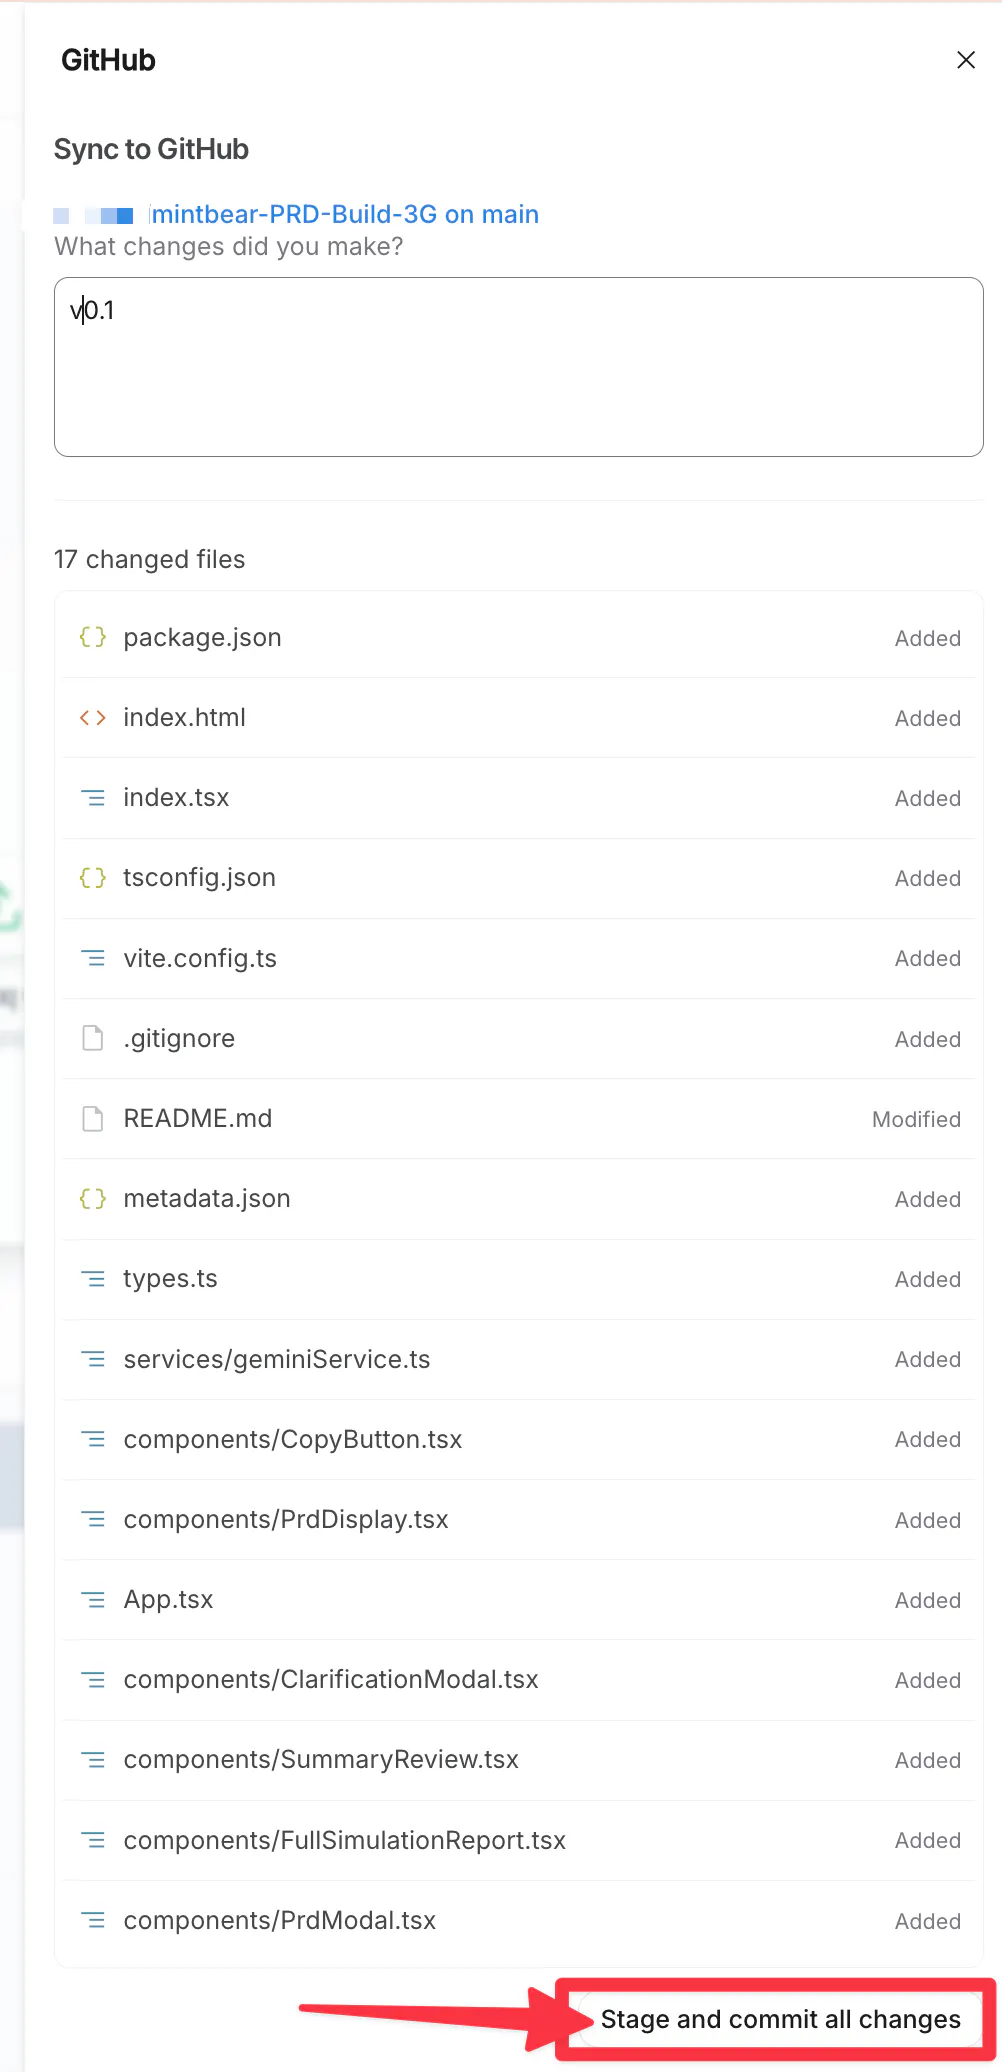Click the .gitignore blank document icon
The width and height of the screenshot is (1002, 2072).
click(x=93, y=1038)
